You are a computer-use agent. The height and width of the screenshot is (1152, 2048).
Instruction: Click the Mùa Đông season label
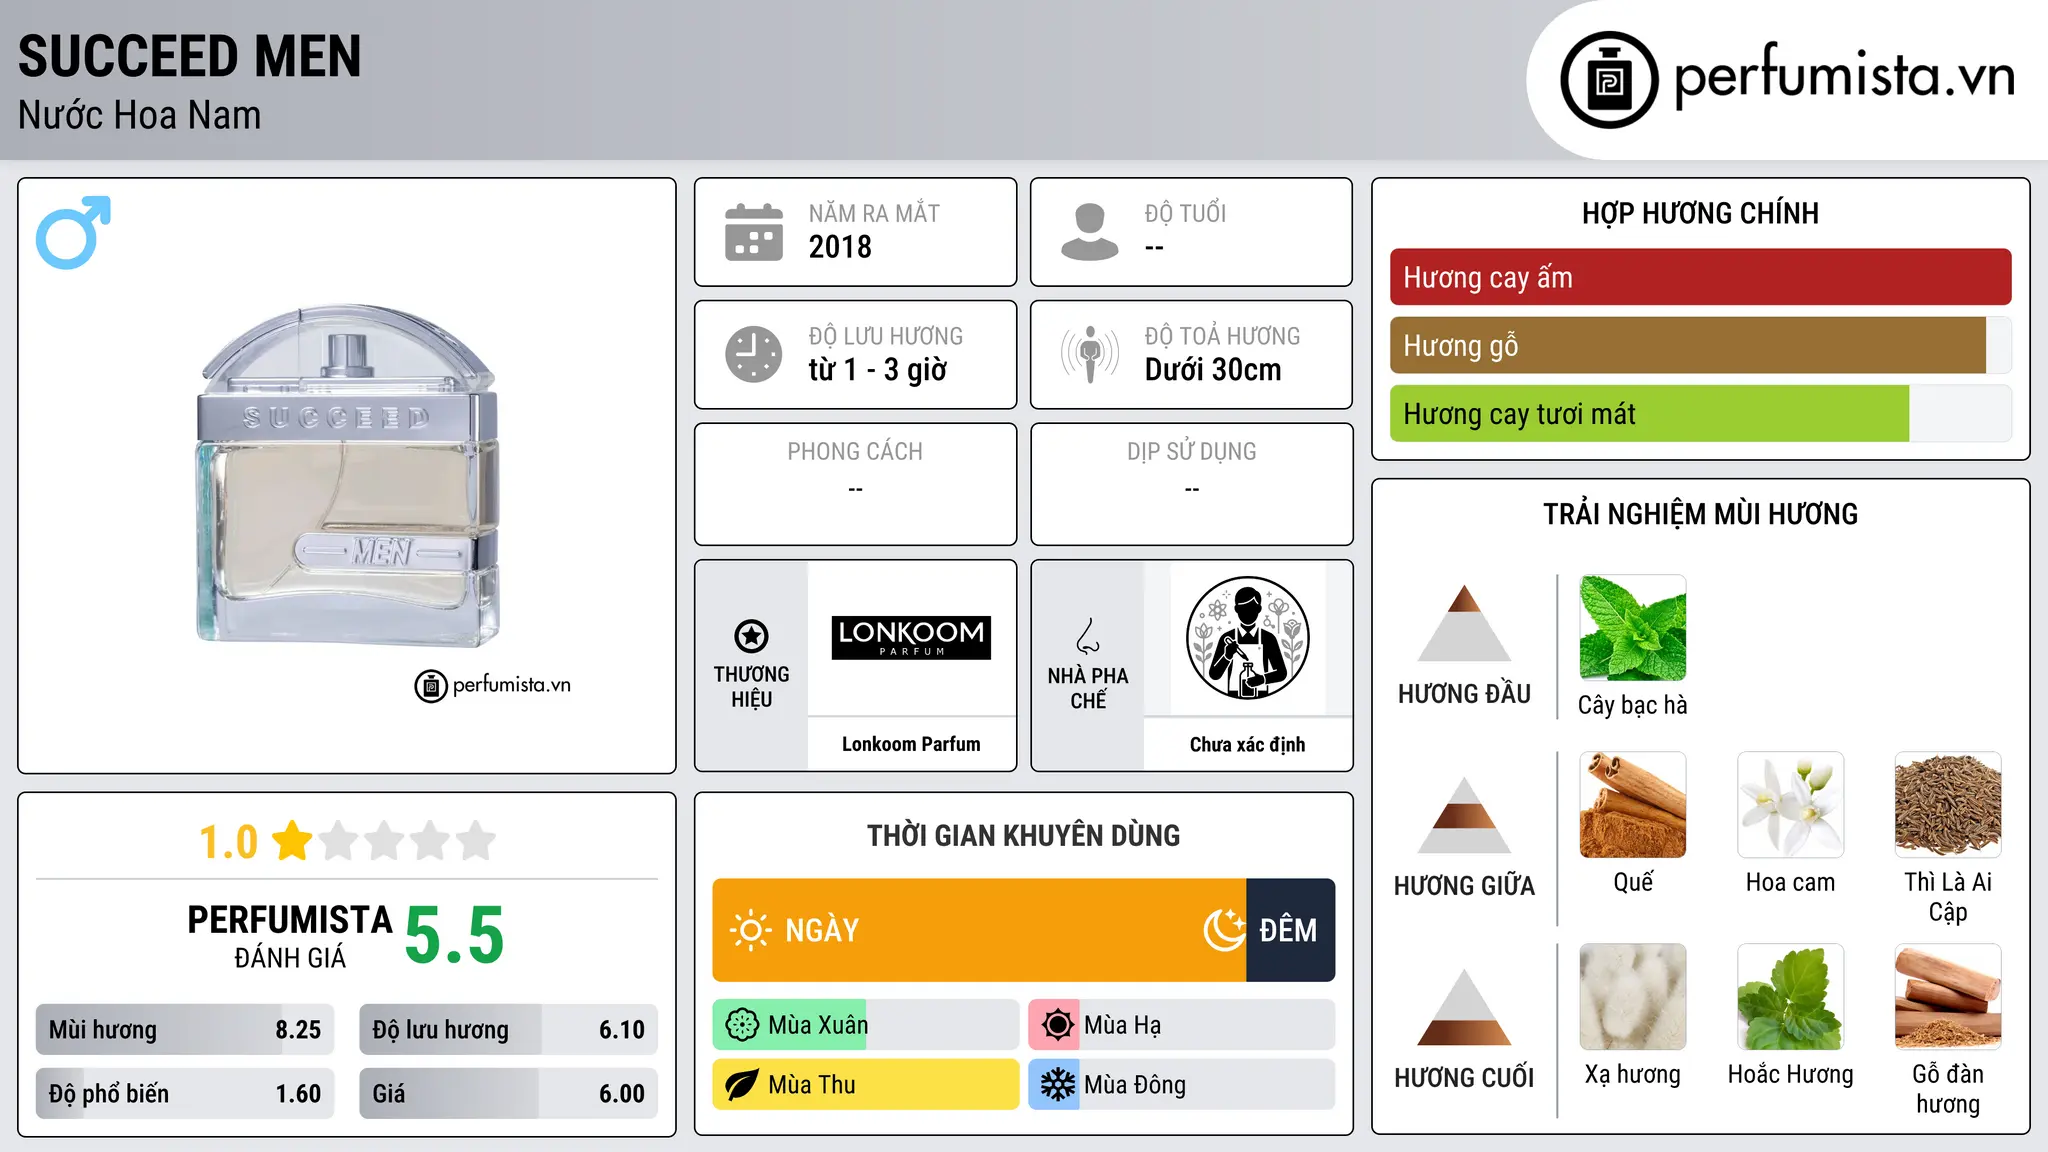(x=1135, y=1085)
